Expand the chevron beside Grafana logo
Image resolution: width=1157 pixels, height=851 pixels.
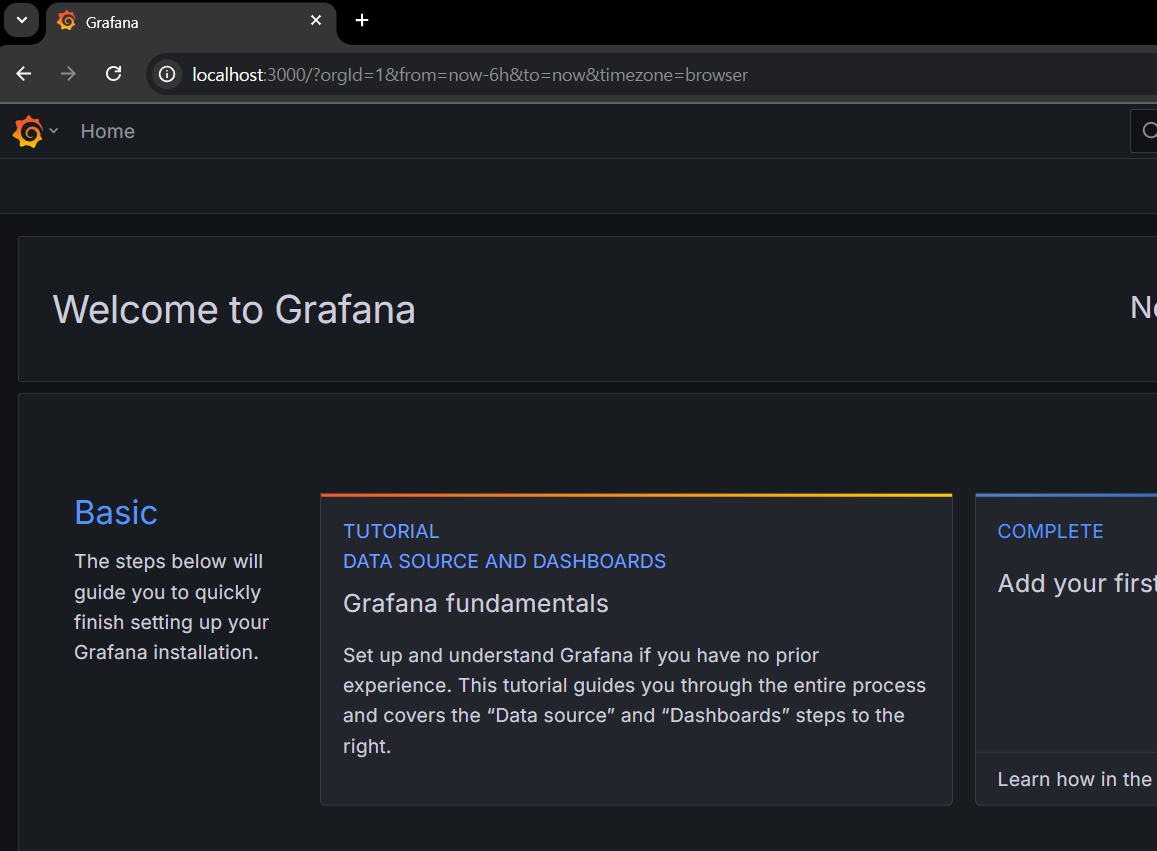[53, 131]
